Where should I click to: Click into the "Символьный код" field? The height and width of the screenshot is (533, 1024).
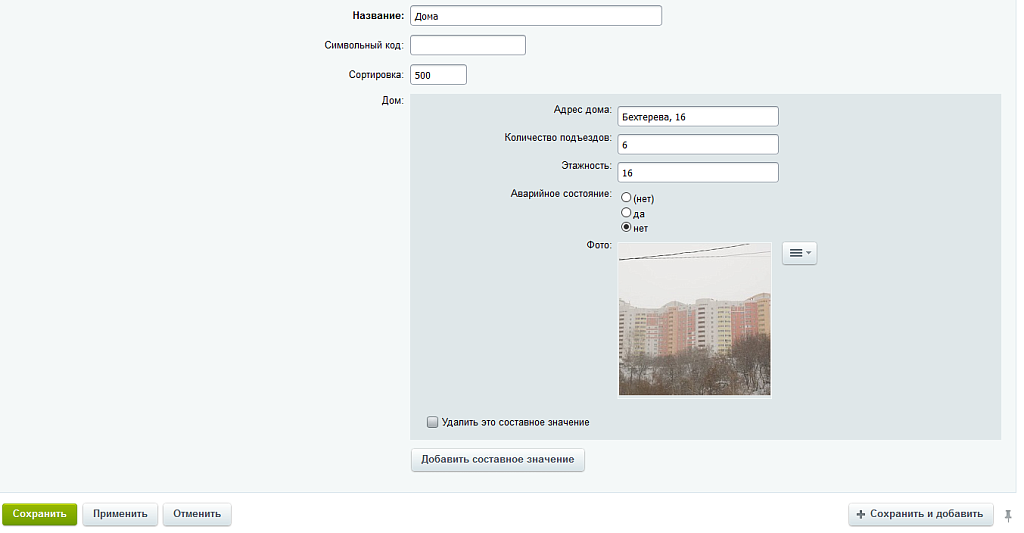point(467,45)
